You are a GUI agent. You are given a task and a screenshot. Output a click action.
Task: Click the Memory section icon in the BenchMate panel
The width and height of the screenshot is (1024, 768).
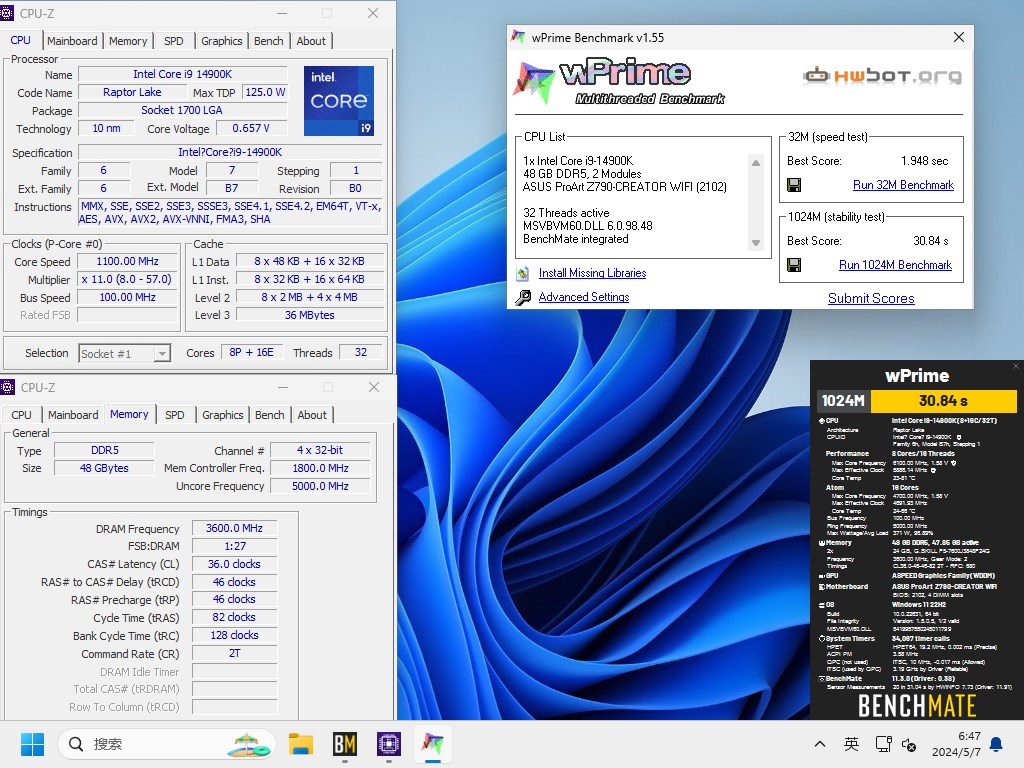(822, 543)
